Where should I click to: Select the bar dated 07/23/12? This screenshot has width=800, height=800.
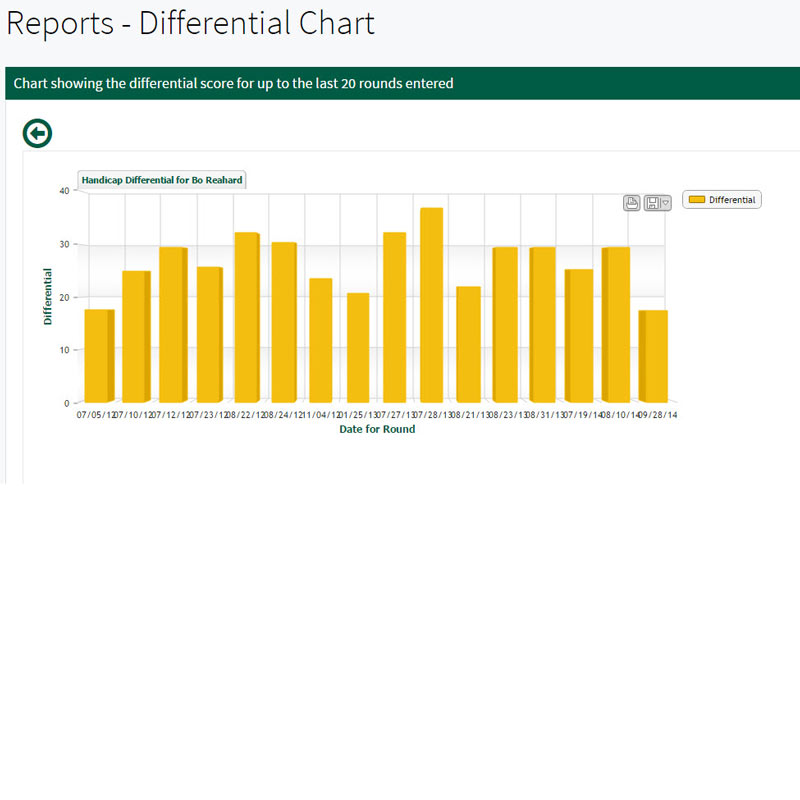pos(208,334)
